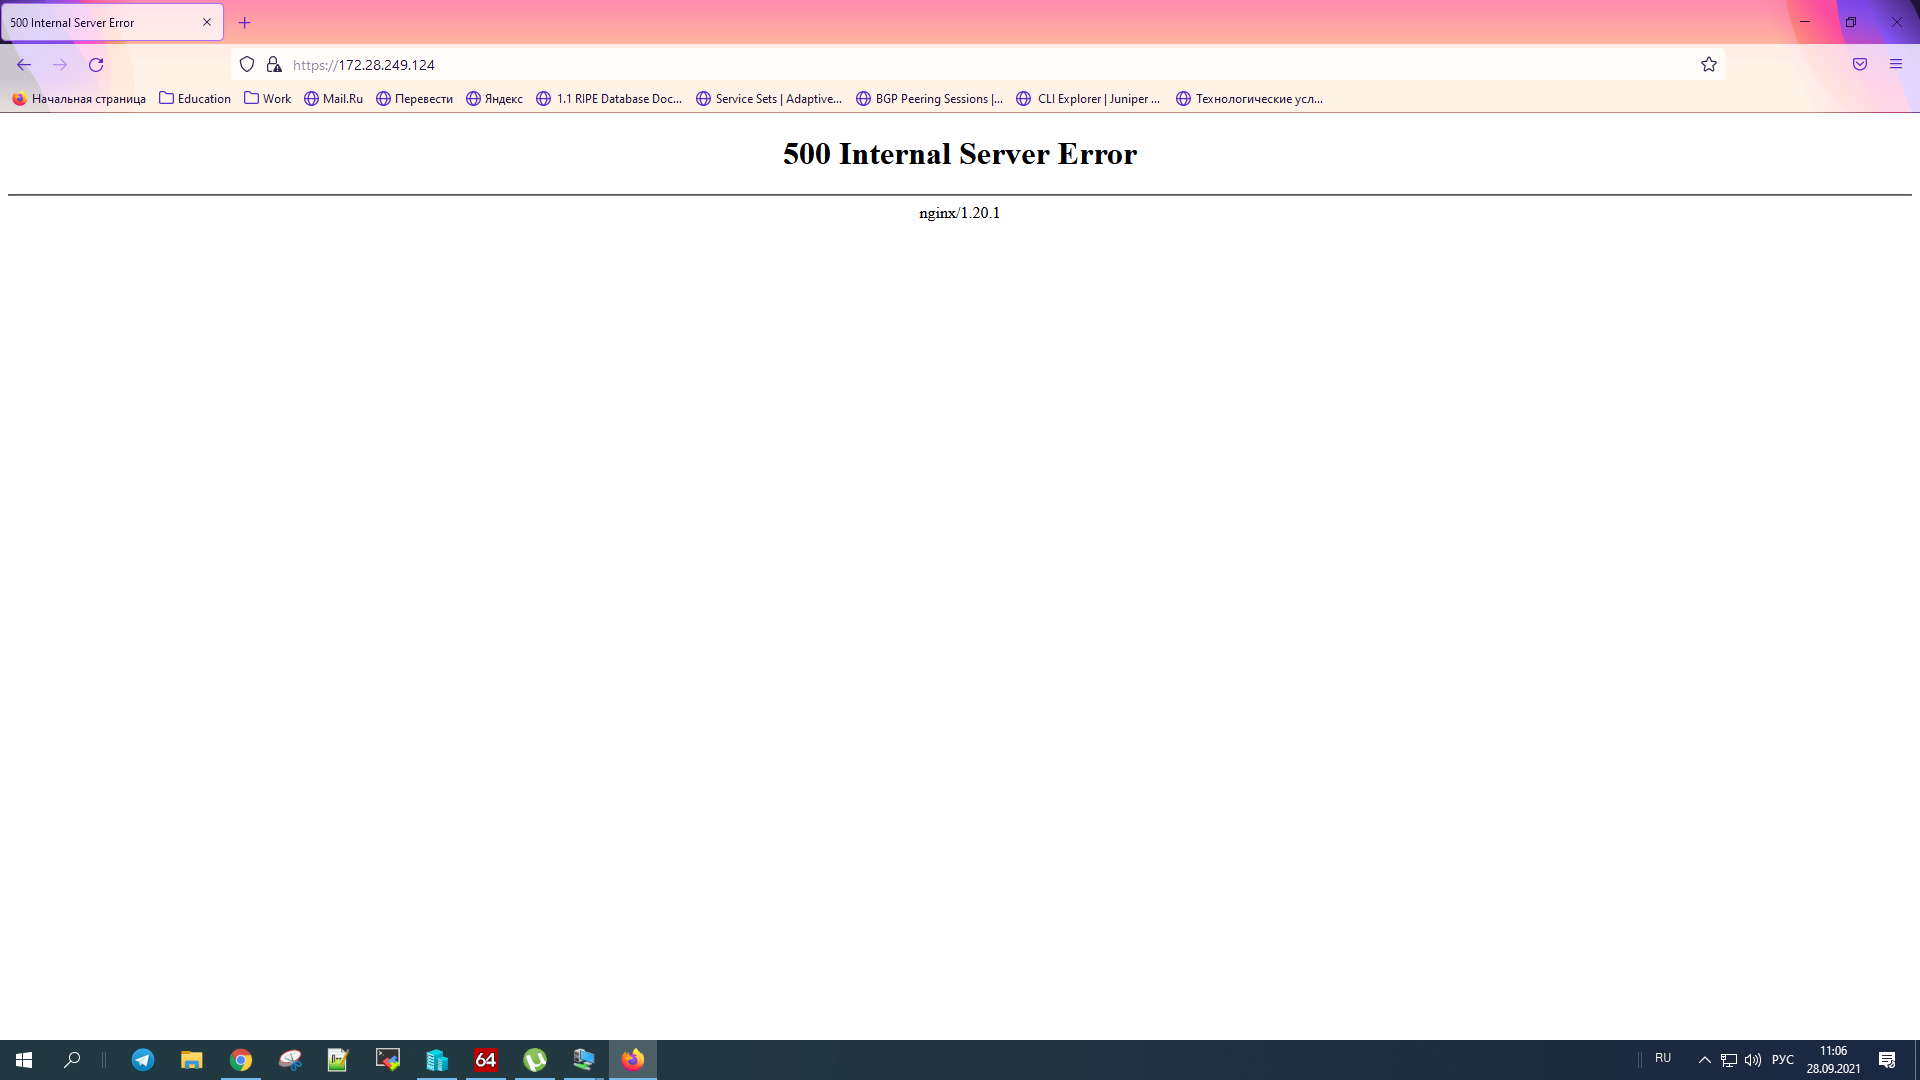Close the 500 Internal Server Error tab
Screen dimensions: 1920x1080
[x=207, y=22]
